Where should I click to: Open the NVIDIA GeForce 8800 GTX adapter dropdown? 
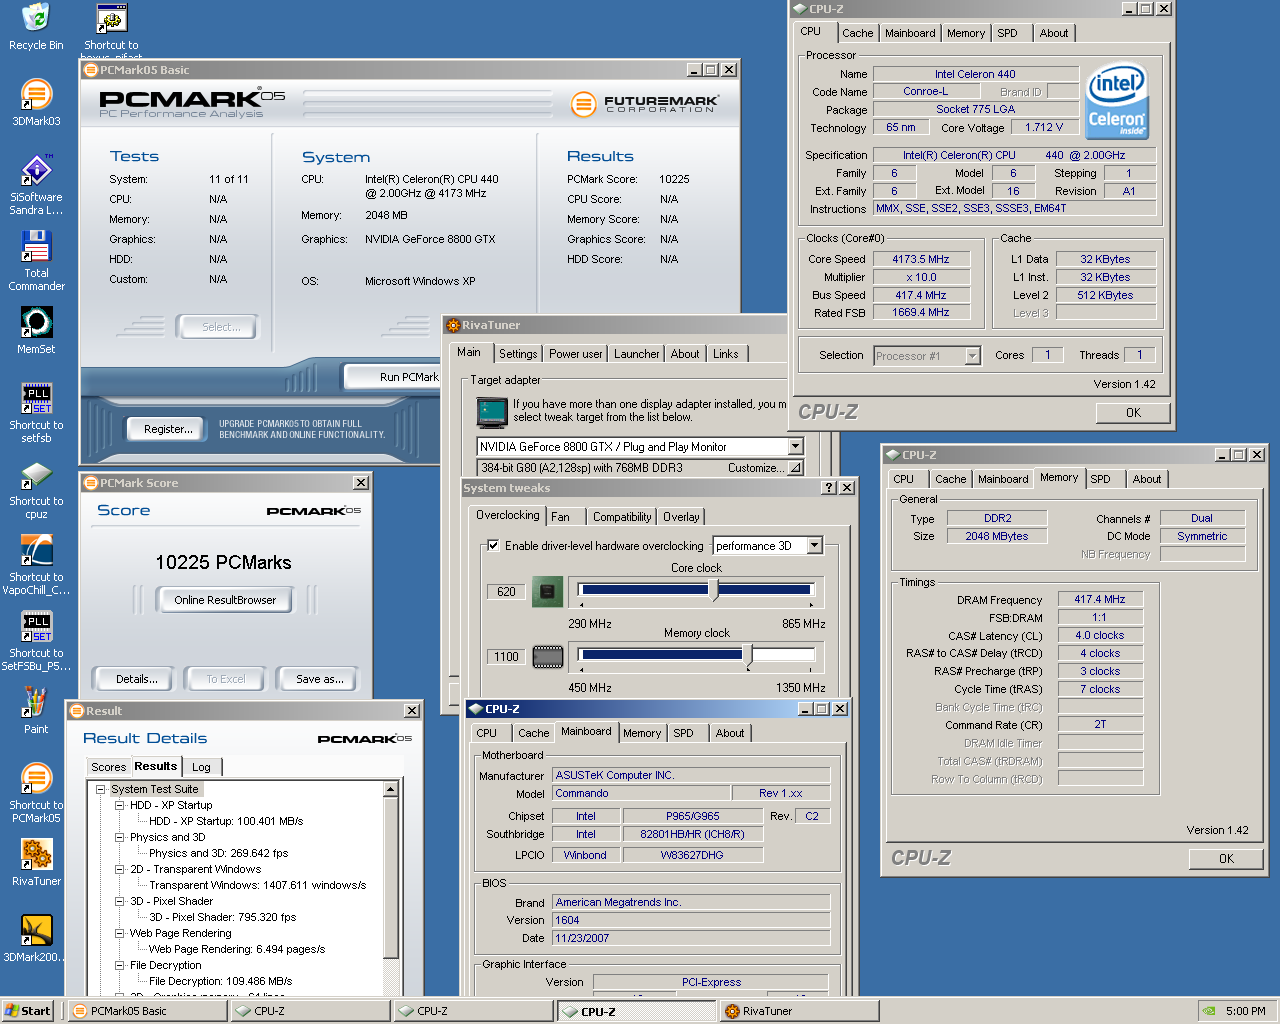796,447
